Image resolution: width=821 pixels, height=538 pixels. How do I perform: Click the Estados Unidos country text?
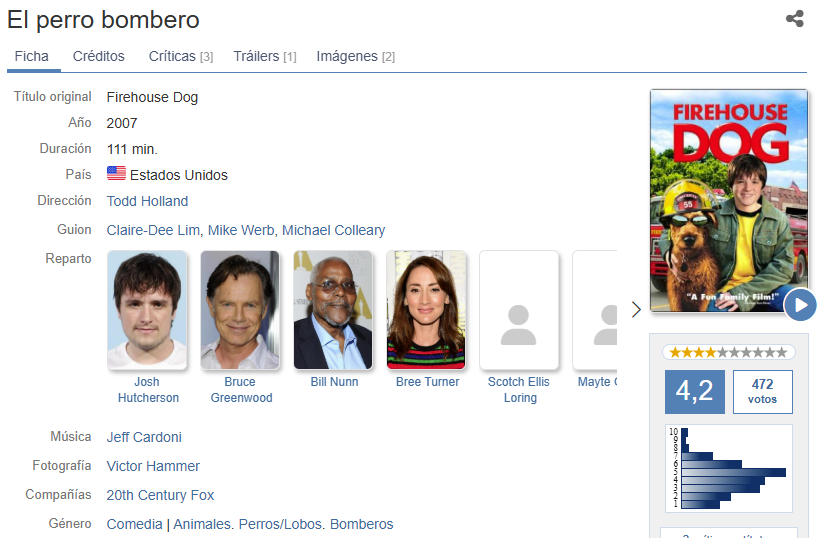click(179, 175)
